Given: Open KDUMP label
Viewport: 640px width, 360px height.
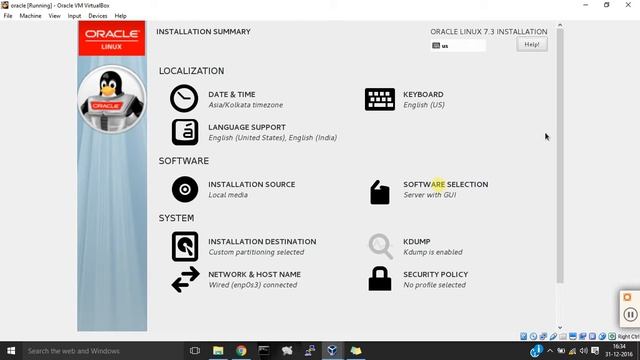Looking at the screenshot, I should pyautogui.click(x=417, y=242).
